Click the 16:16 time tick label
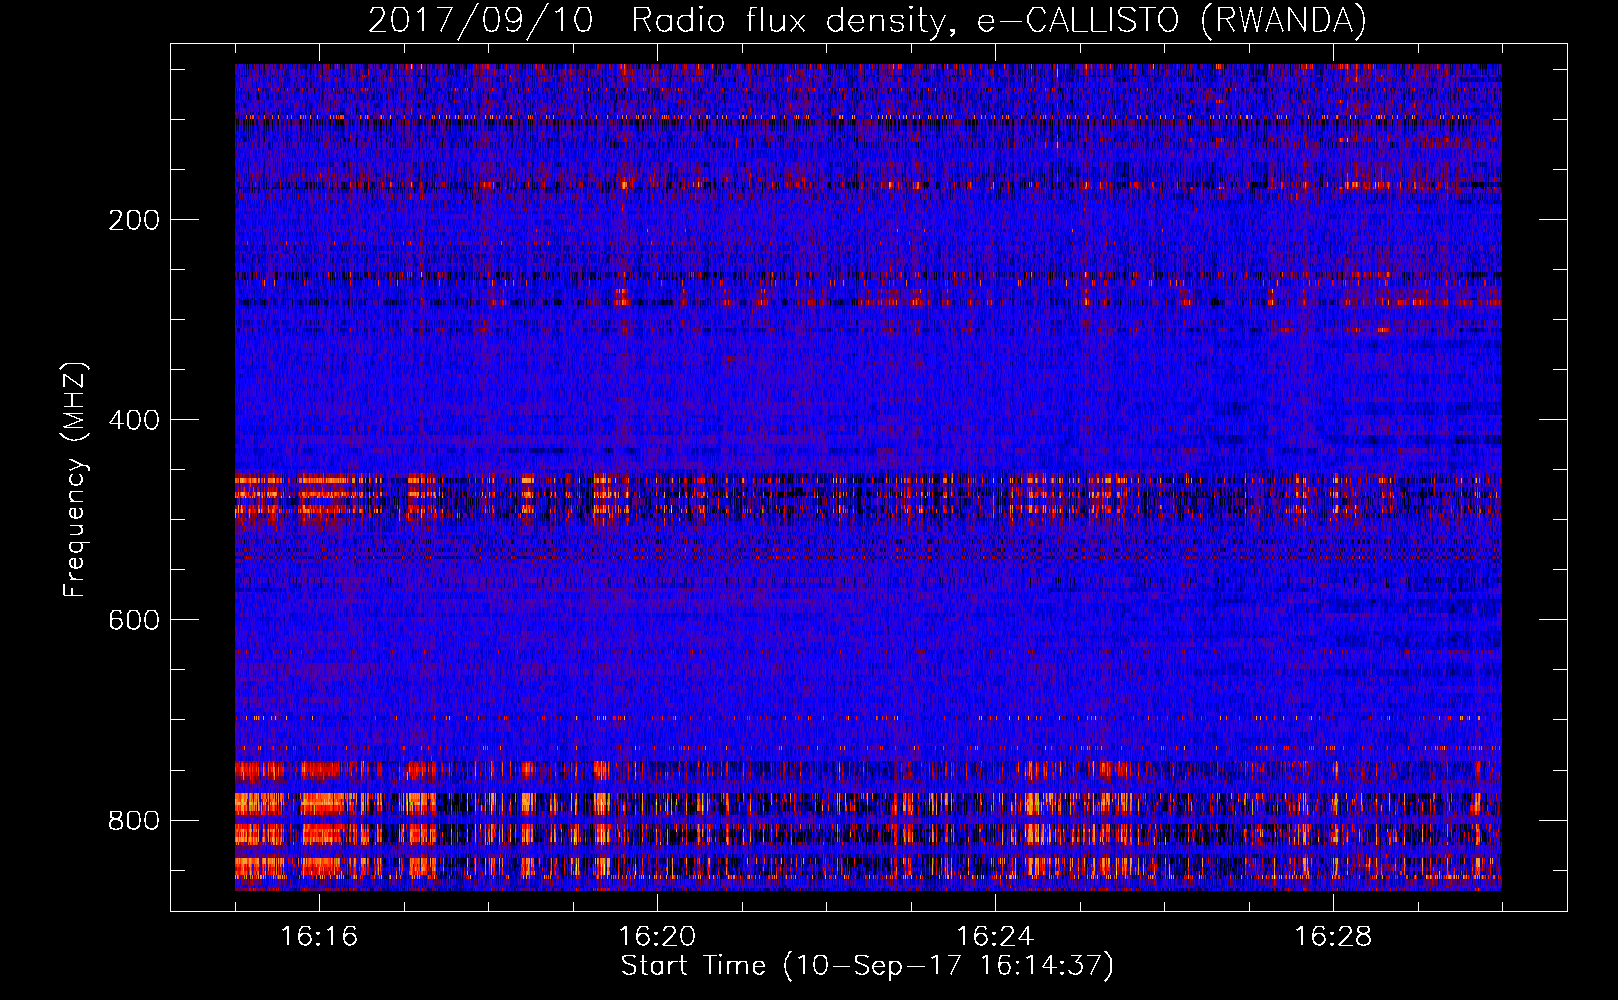Image resolution: width=1618 pixels, height=1000 pixels. point(319,937)
